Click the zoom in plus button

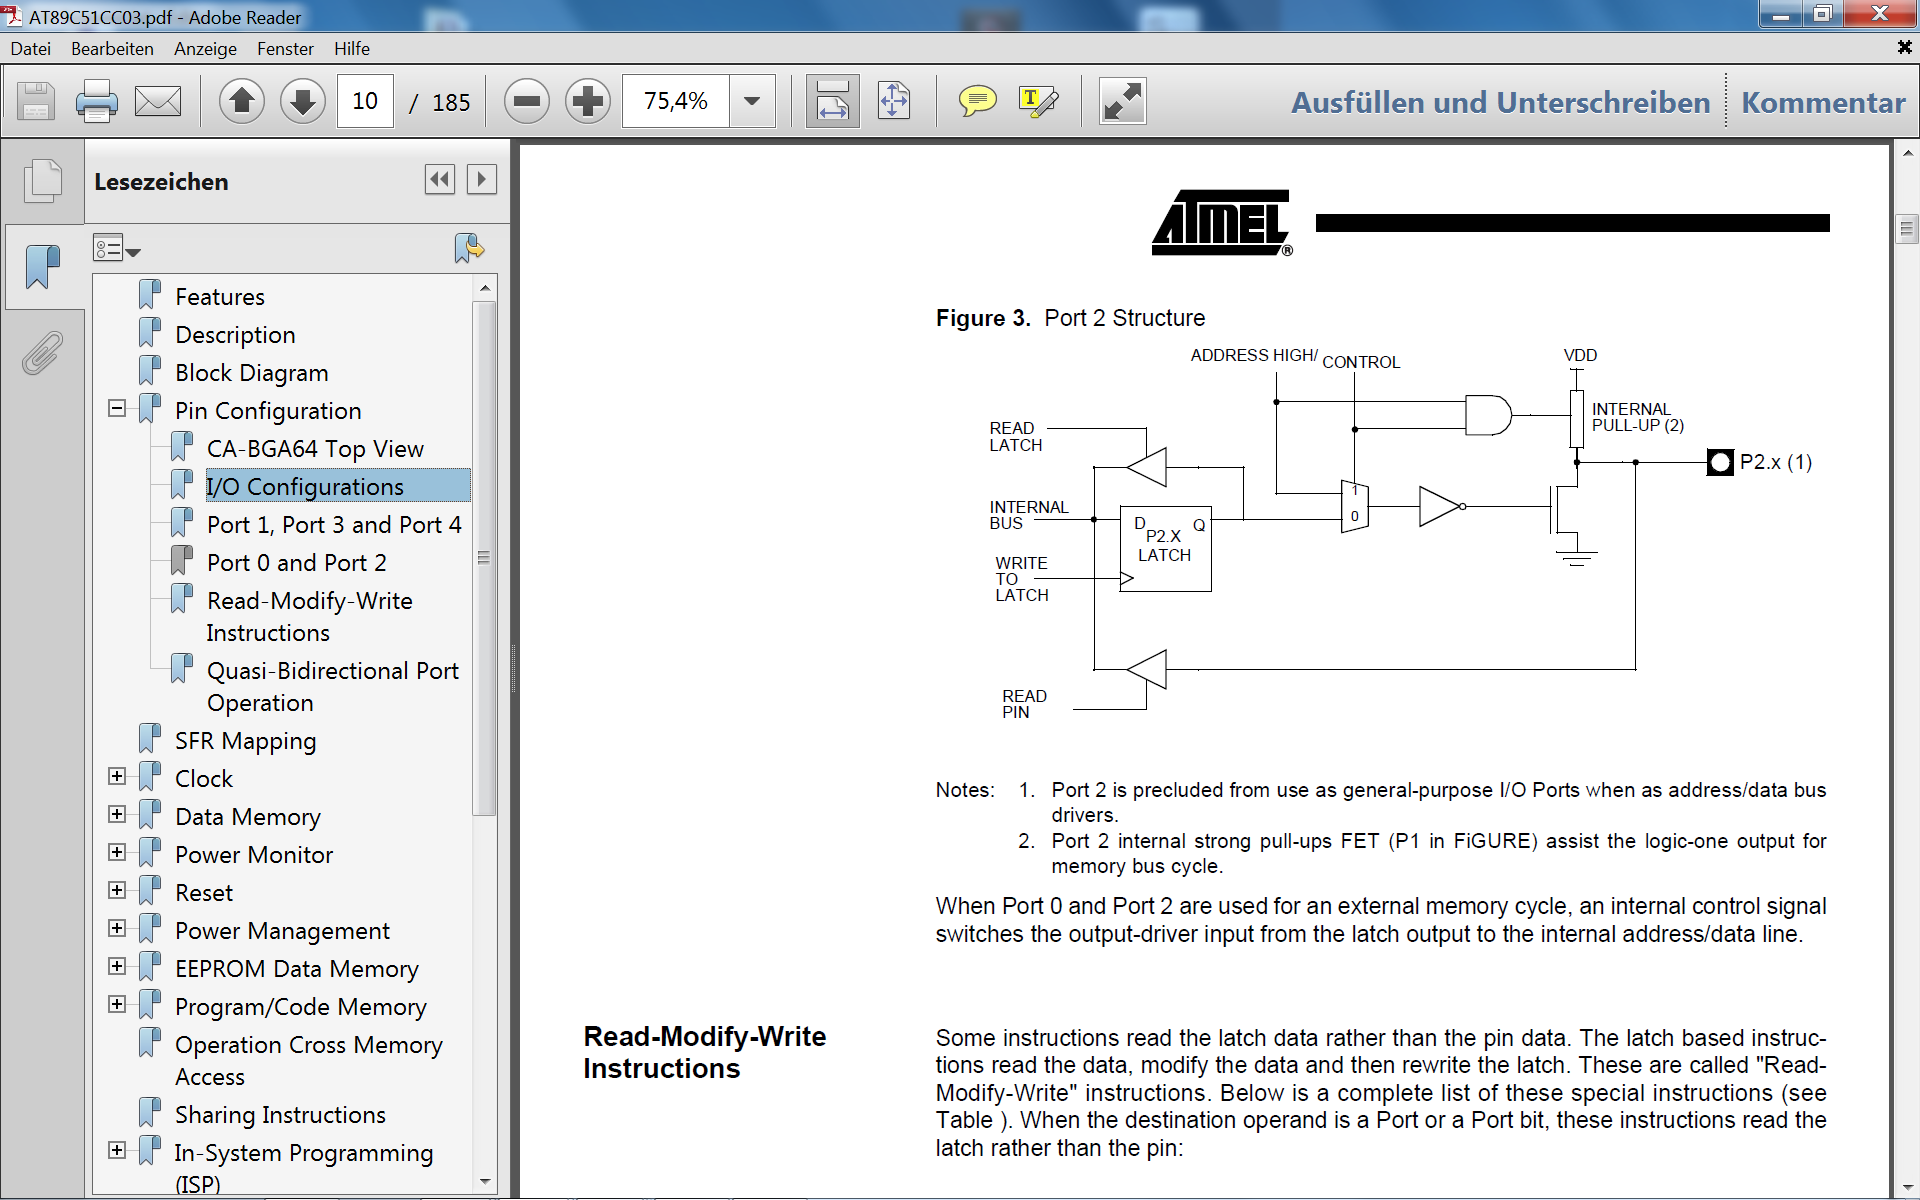point(588,101)
